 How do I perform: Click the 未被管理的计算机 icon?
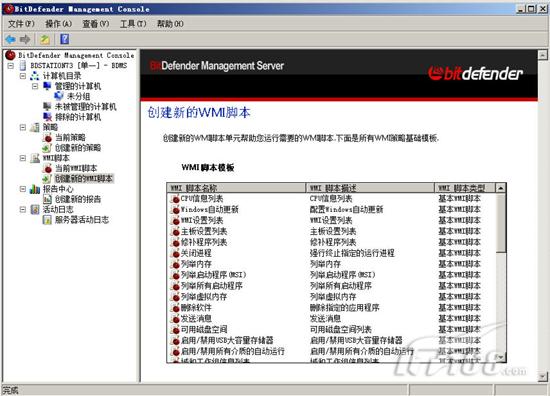pyautogui.click(x=47, y=106)
